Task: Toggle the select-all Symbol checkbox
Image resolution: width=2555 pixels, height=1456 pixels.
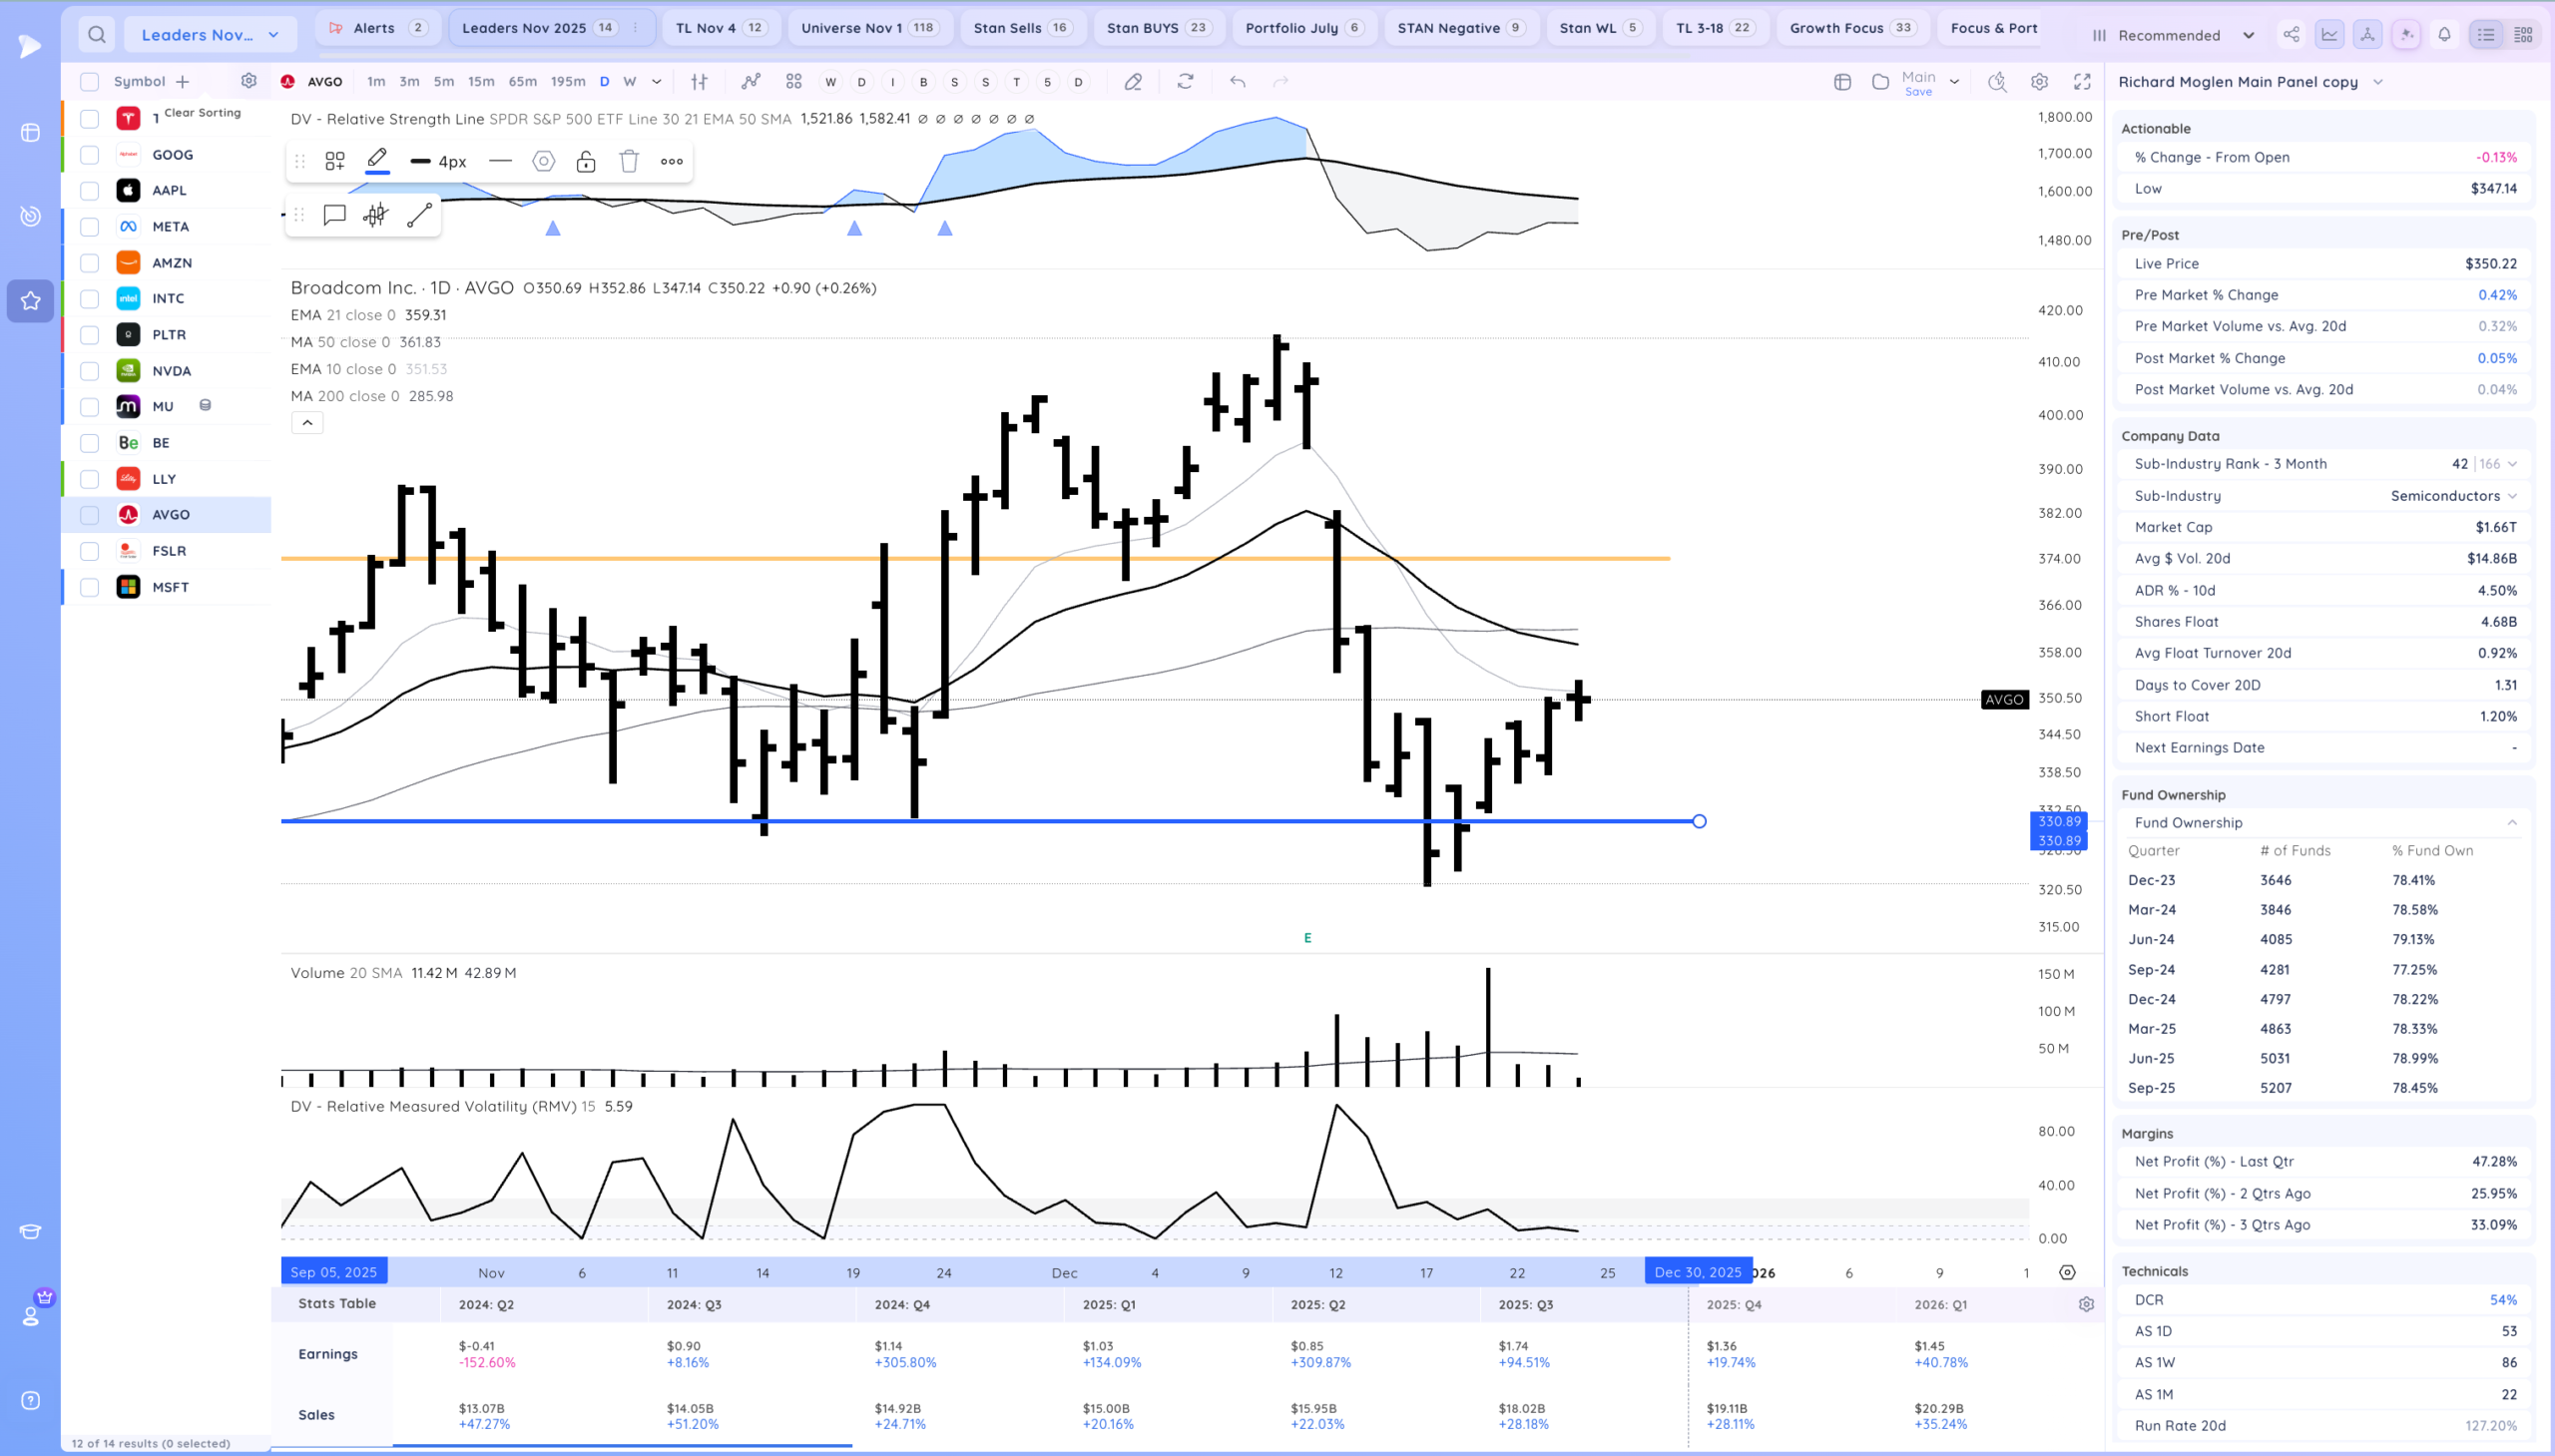Action: click(90, 82)
